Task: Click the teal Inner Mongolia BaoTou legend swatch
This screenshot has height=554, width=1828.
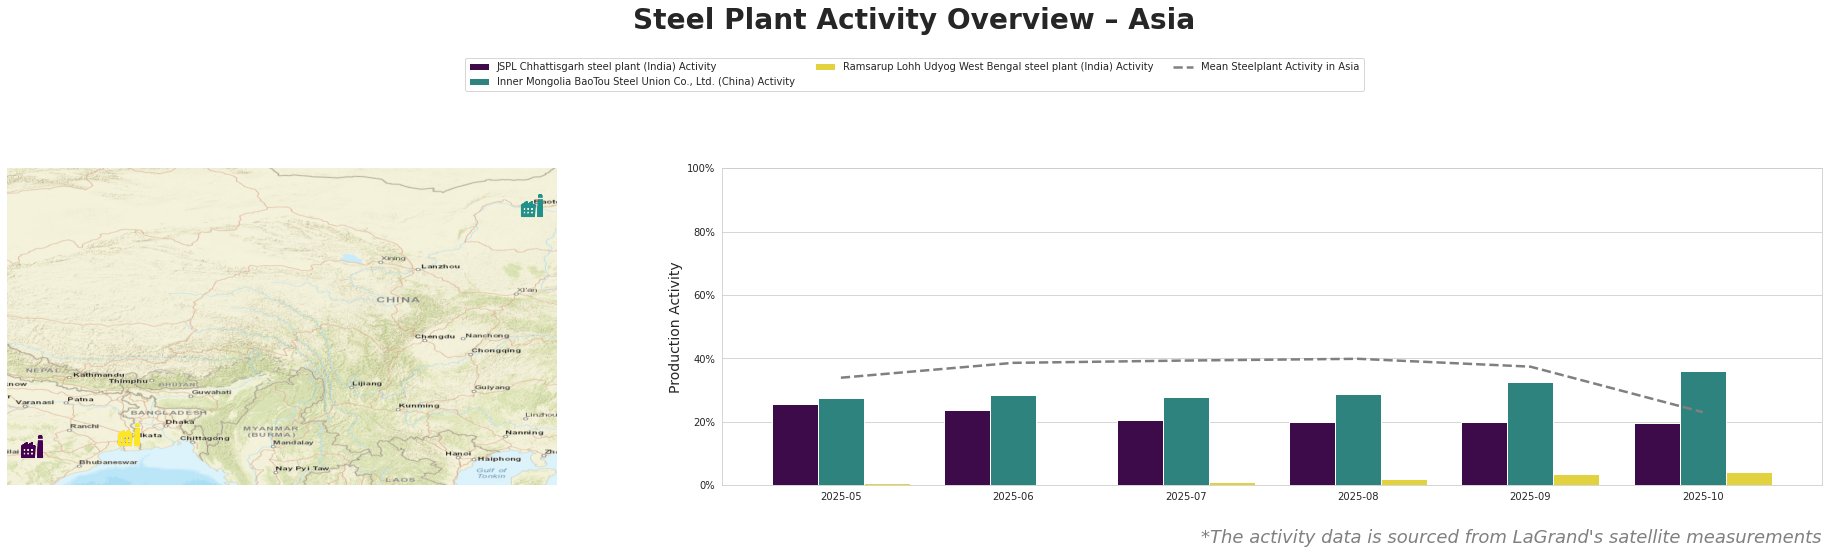Action: [x=479, y=82]
